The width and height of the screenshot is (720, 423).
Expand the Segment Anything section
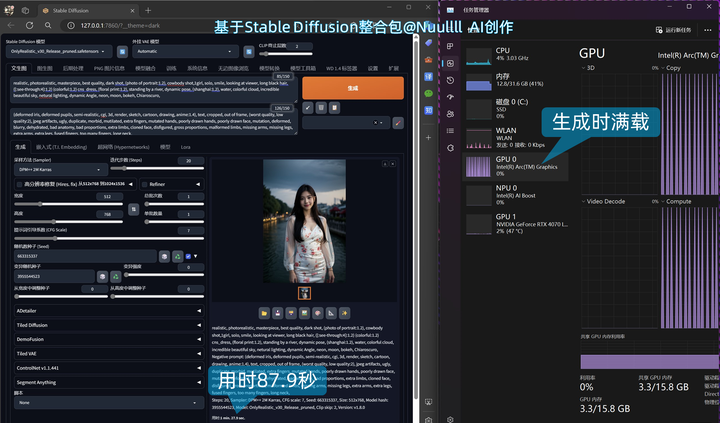click(x=109, y=382)
